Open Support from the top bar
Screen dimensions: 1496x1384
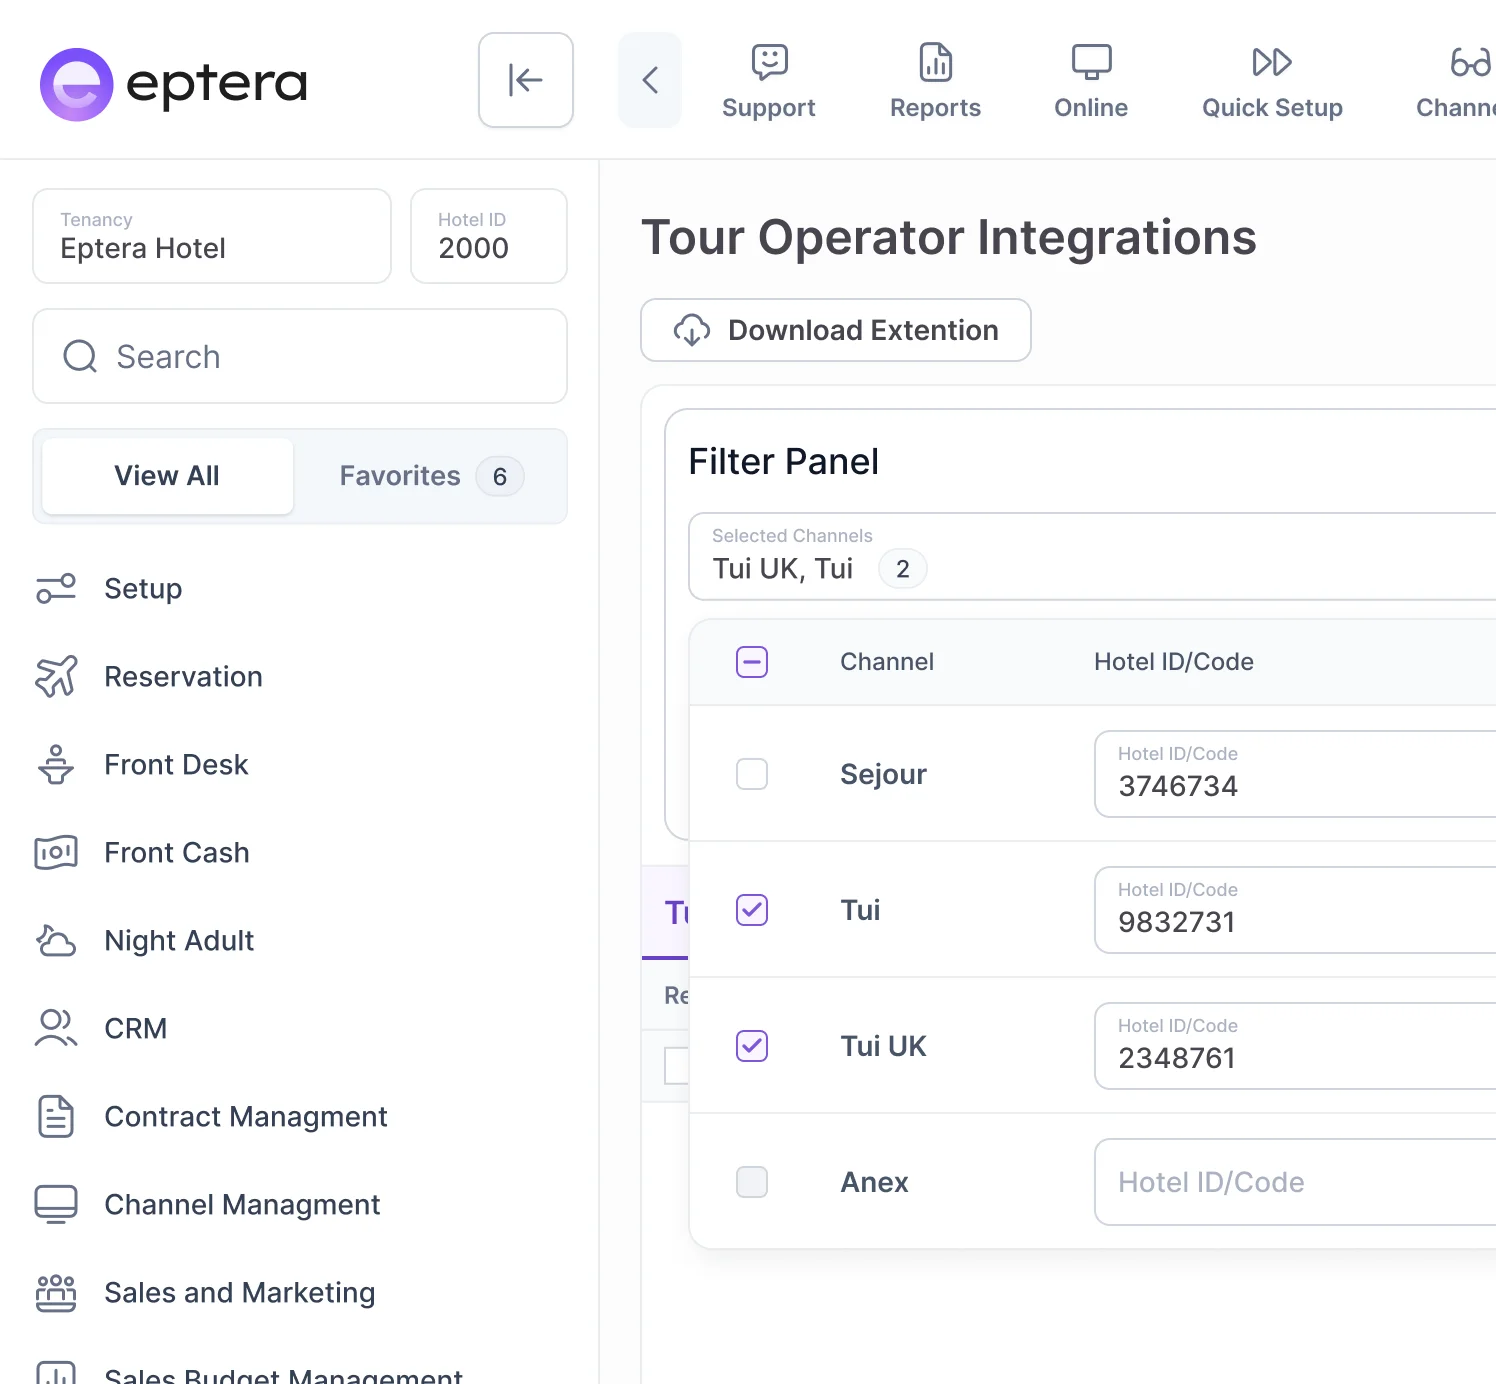point(769,82)
